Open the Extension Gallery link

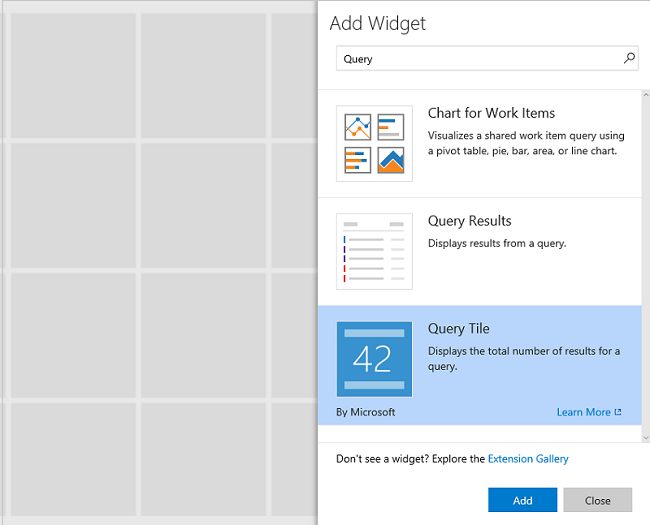point(528,459)
